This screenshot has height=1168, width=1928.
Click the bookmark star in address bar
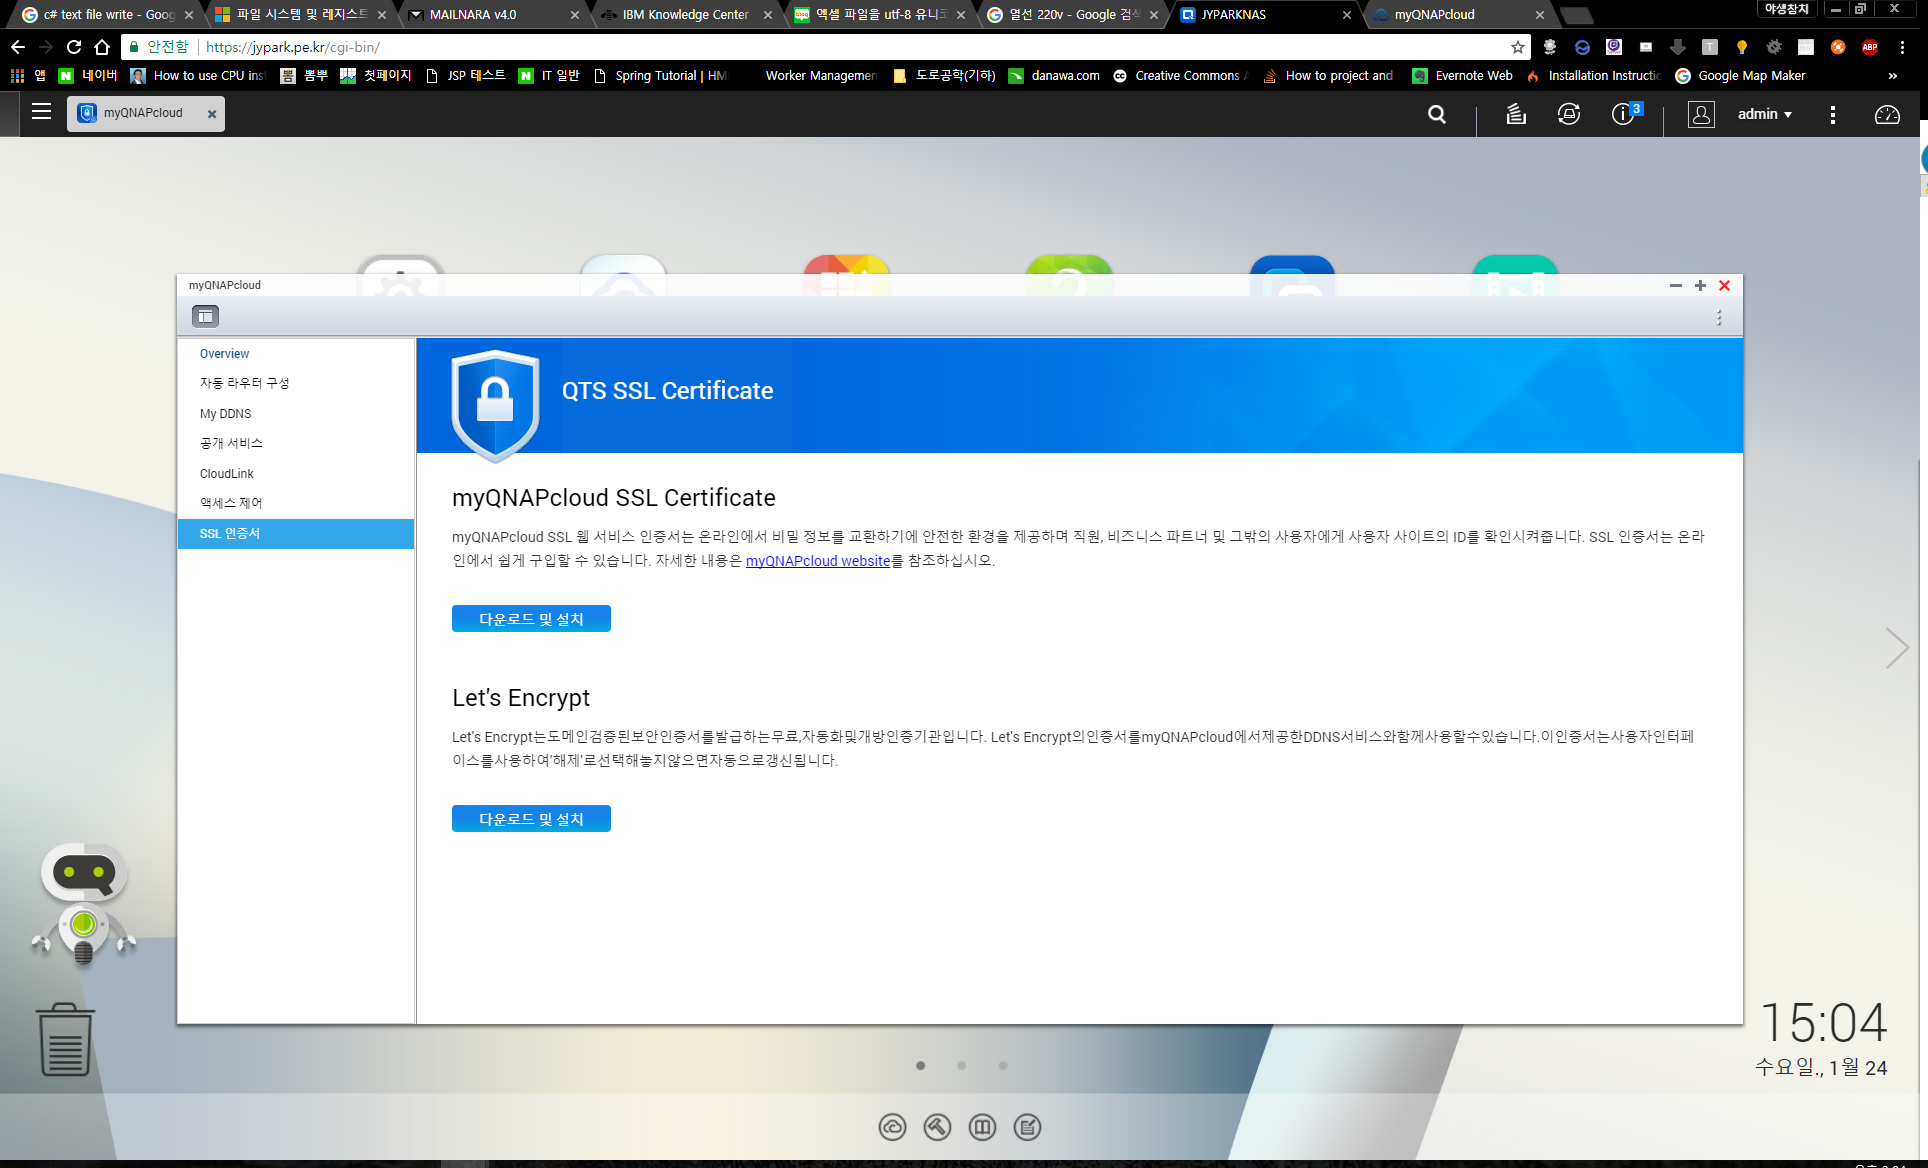coord(1518,47)
